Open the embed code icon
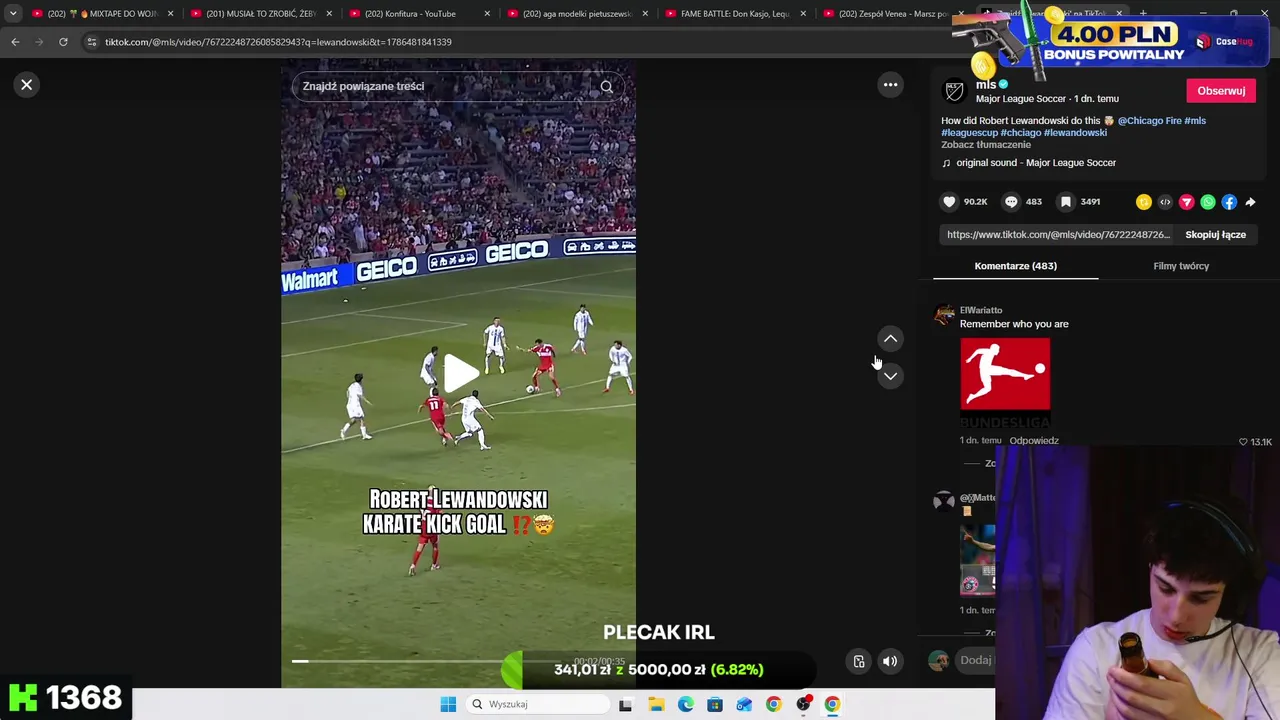1280x720 pixels. [x=1165, y=202]
